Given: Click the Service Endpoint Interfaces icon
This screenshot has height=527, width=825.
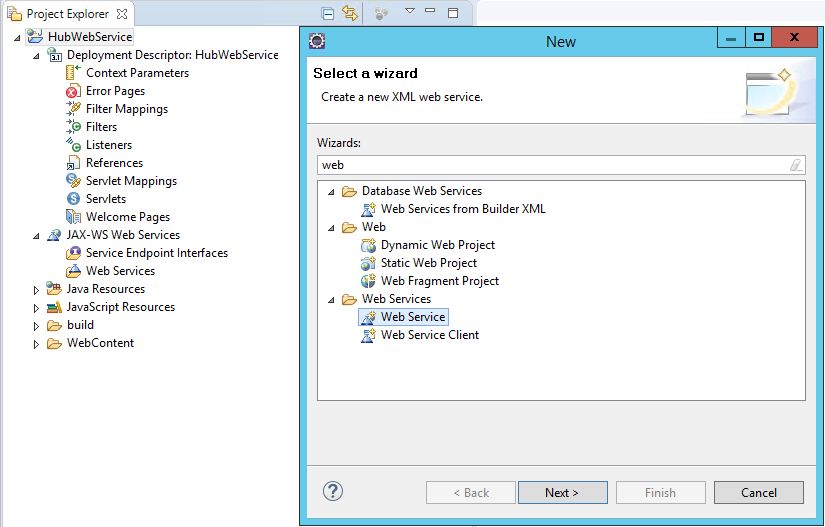Looking at the screenshot, I should (73, 253).
